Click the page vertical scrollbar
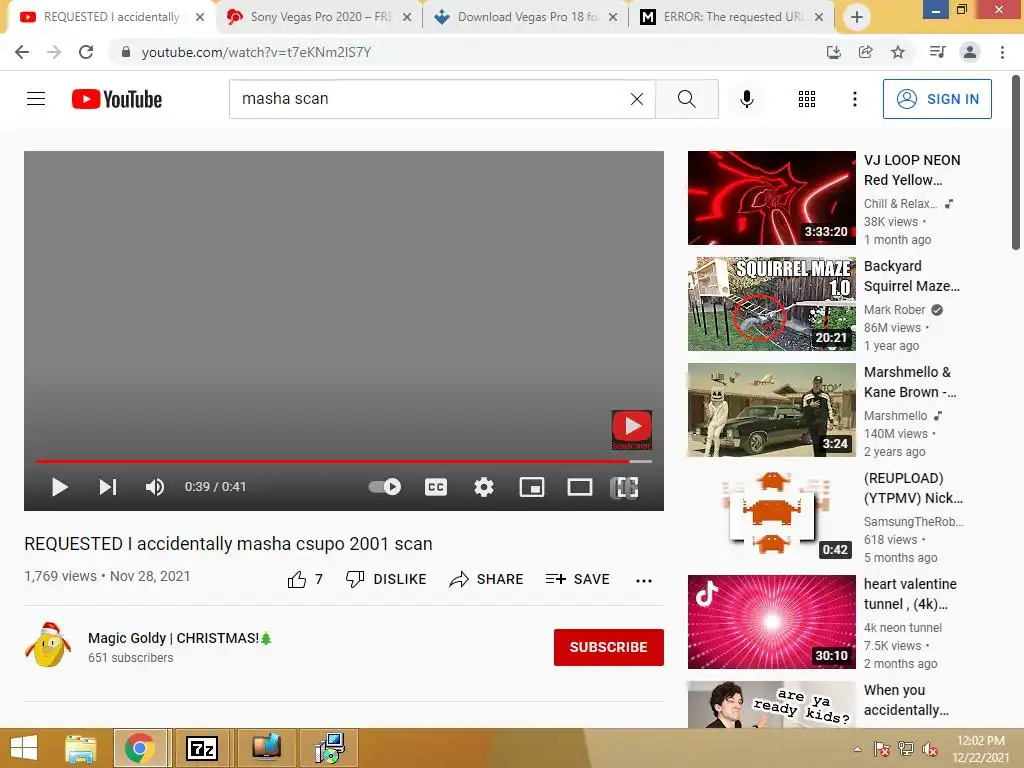The image size is (1024, 768). click(1016, 163)
